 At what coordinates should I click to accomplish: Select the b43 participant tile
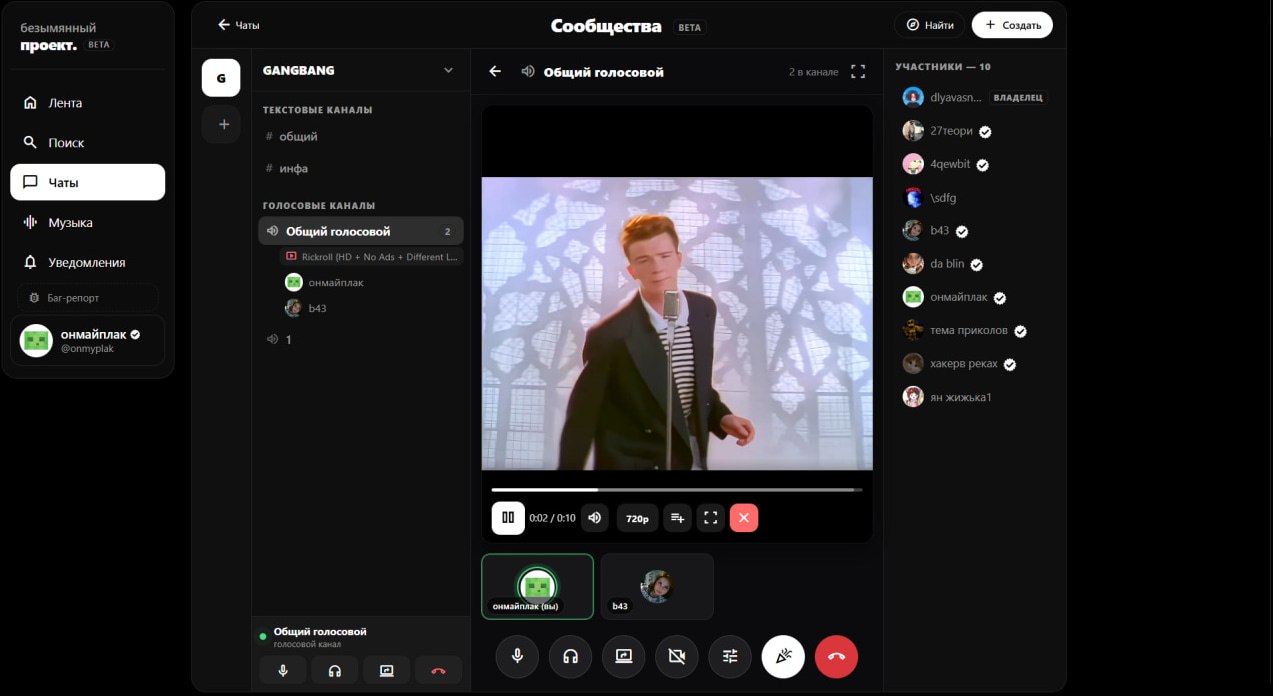tap(657, 586)
